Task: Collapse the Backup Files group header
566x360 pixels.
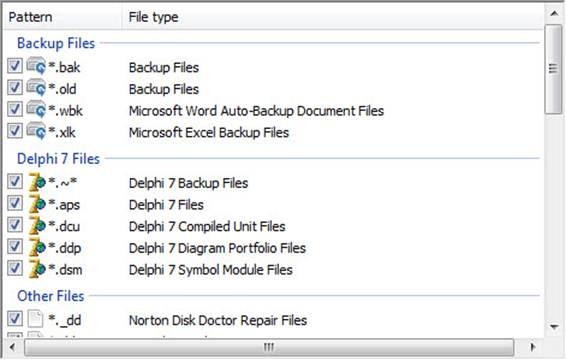Action: coord(56,43)
